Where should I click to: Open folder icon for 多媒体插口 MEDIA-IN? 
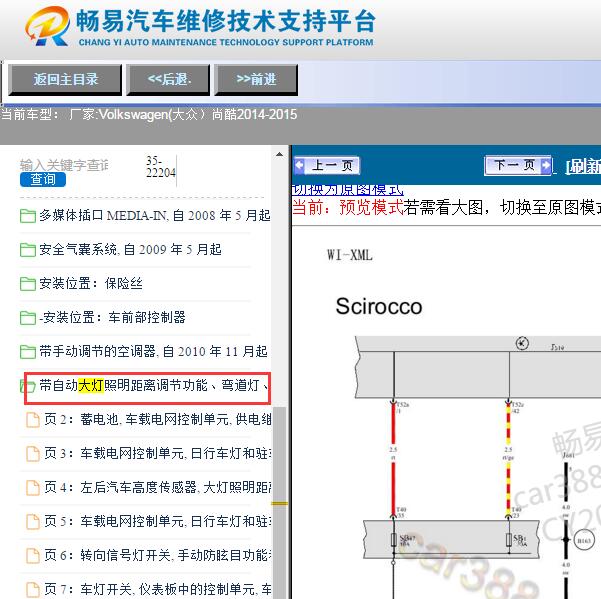[x=28, y=216]
